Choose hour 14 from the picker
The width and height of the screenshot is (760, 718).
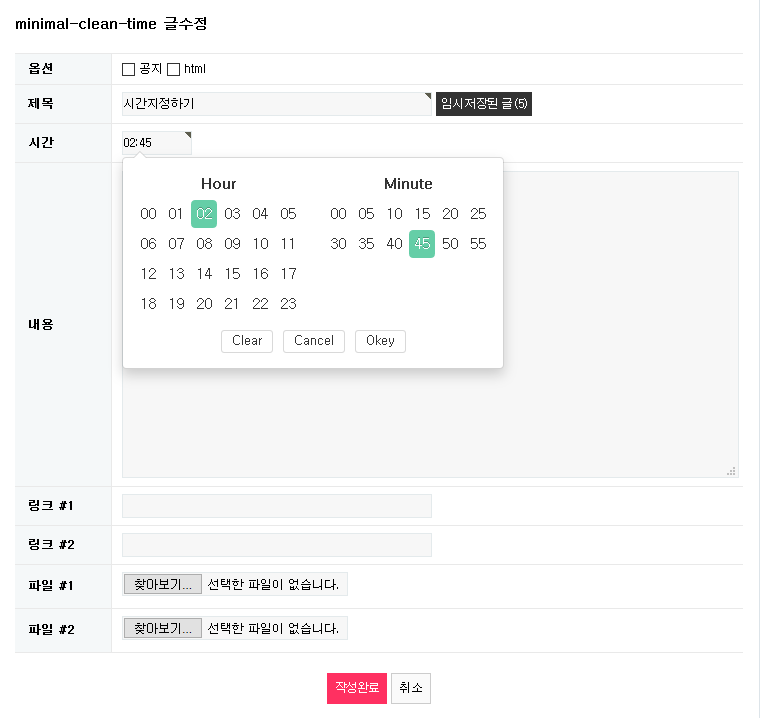pyautogui.click(x=204, y=274)
